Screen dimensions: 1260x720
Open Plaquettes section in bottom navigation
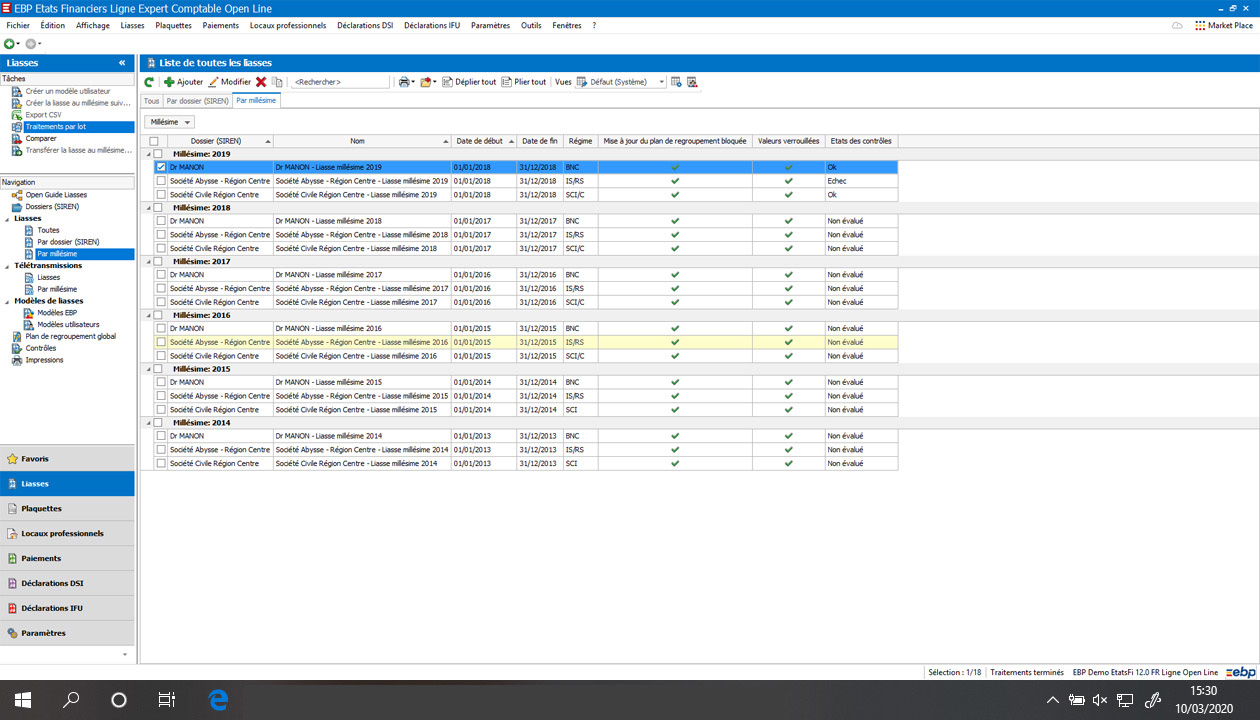(x=67, y=509)
